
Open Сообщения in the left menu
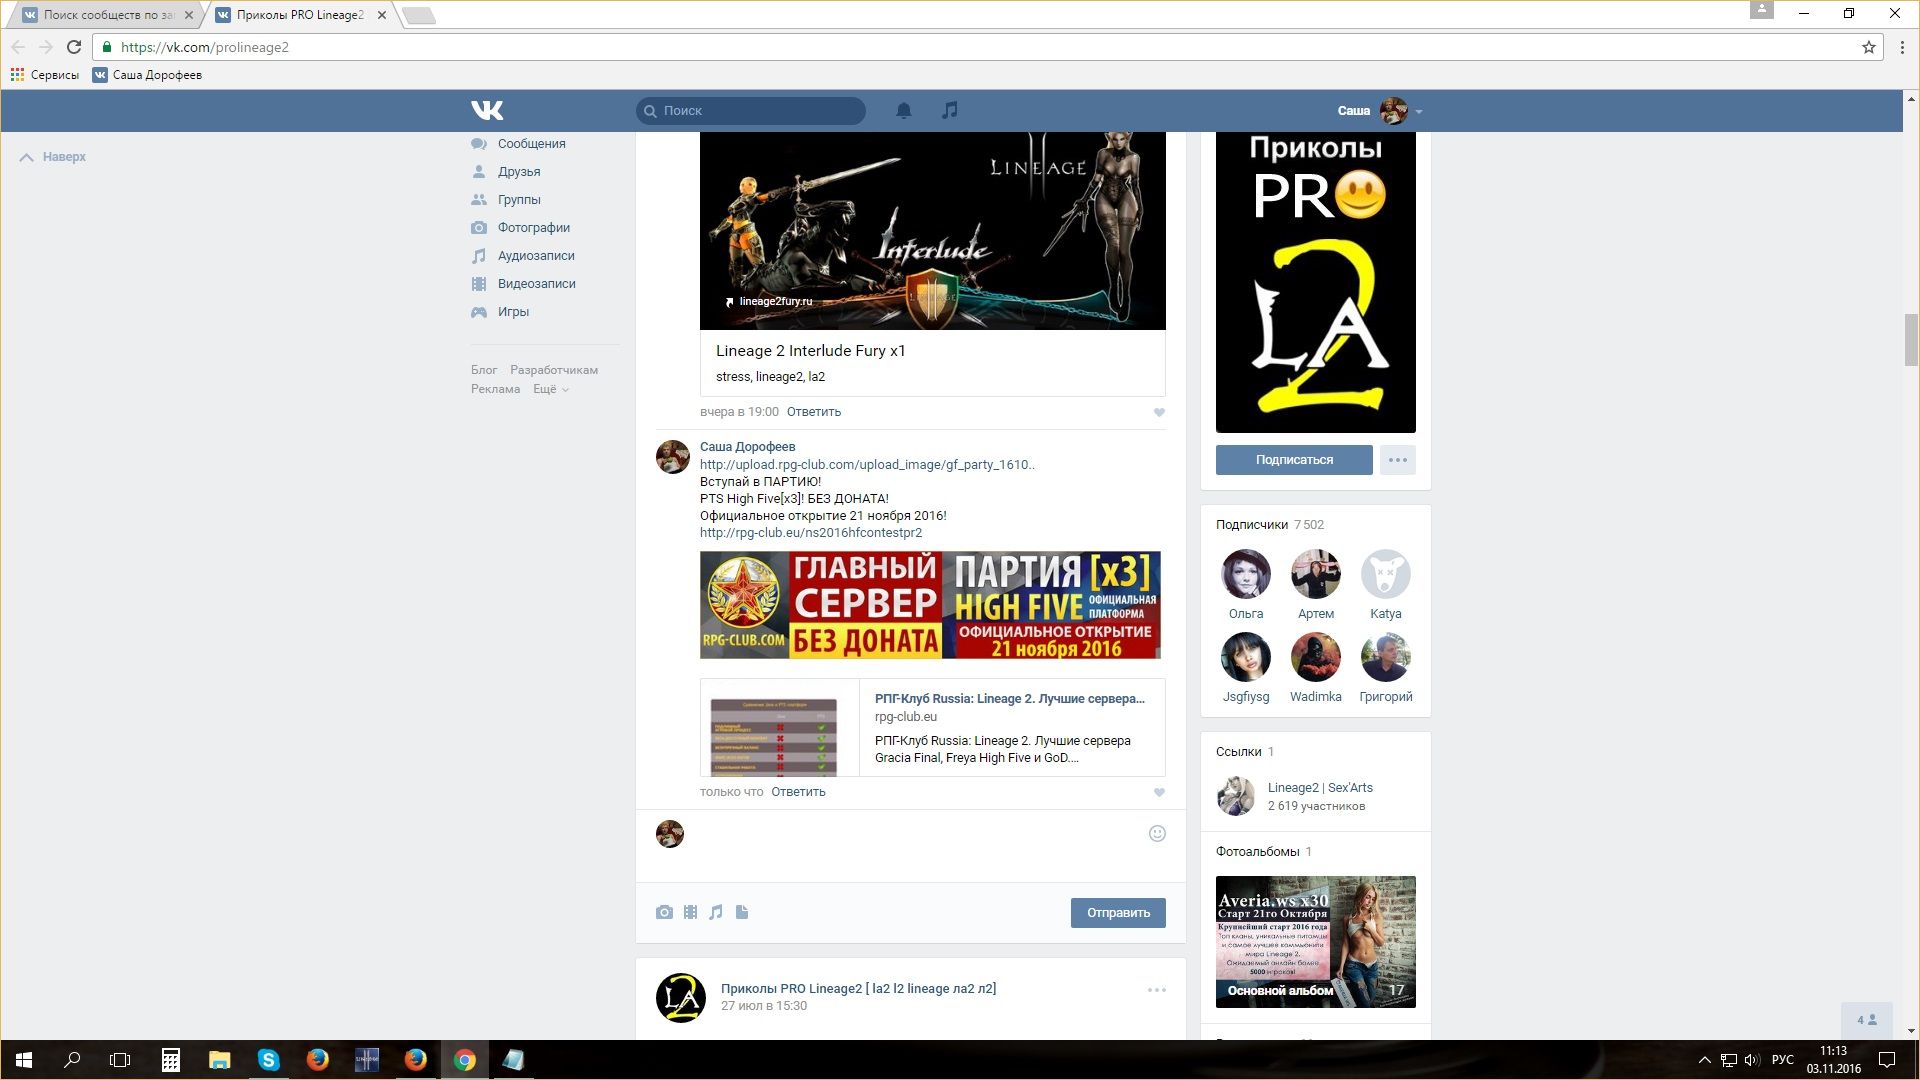pos(531,144)
